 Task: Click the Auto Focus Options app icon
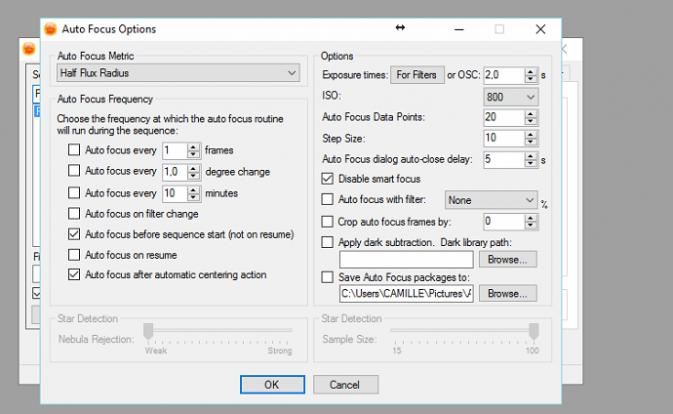point(51,29)
